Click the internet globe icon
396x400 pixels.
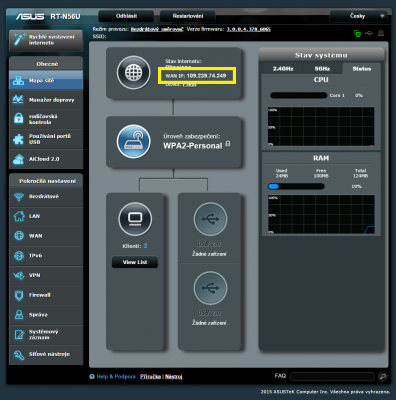click(134, 72)
